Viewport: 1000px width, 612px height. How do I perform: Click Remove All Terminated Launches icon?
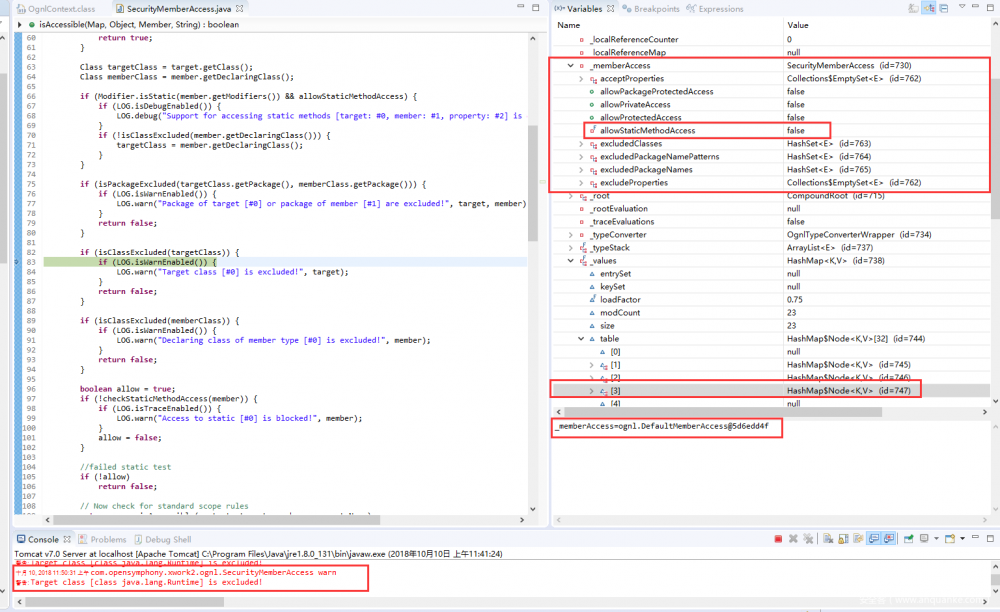point(807,539)
